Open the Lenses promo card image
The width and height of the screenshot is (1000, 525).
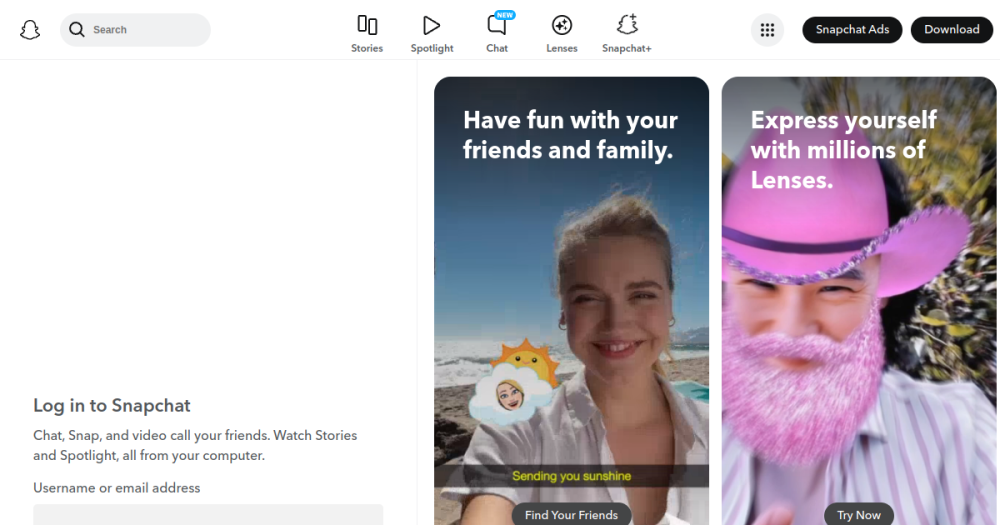[858, 301]
